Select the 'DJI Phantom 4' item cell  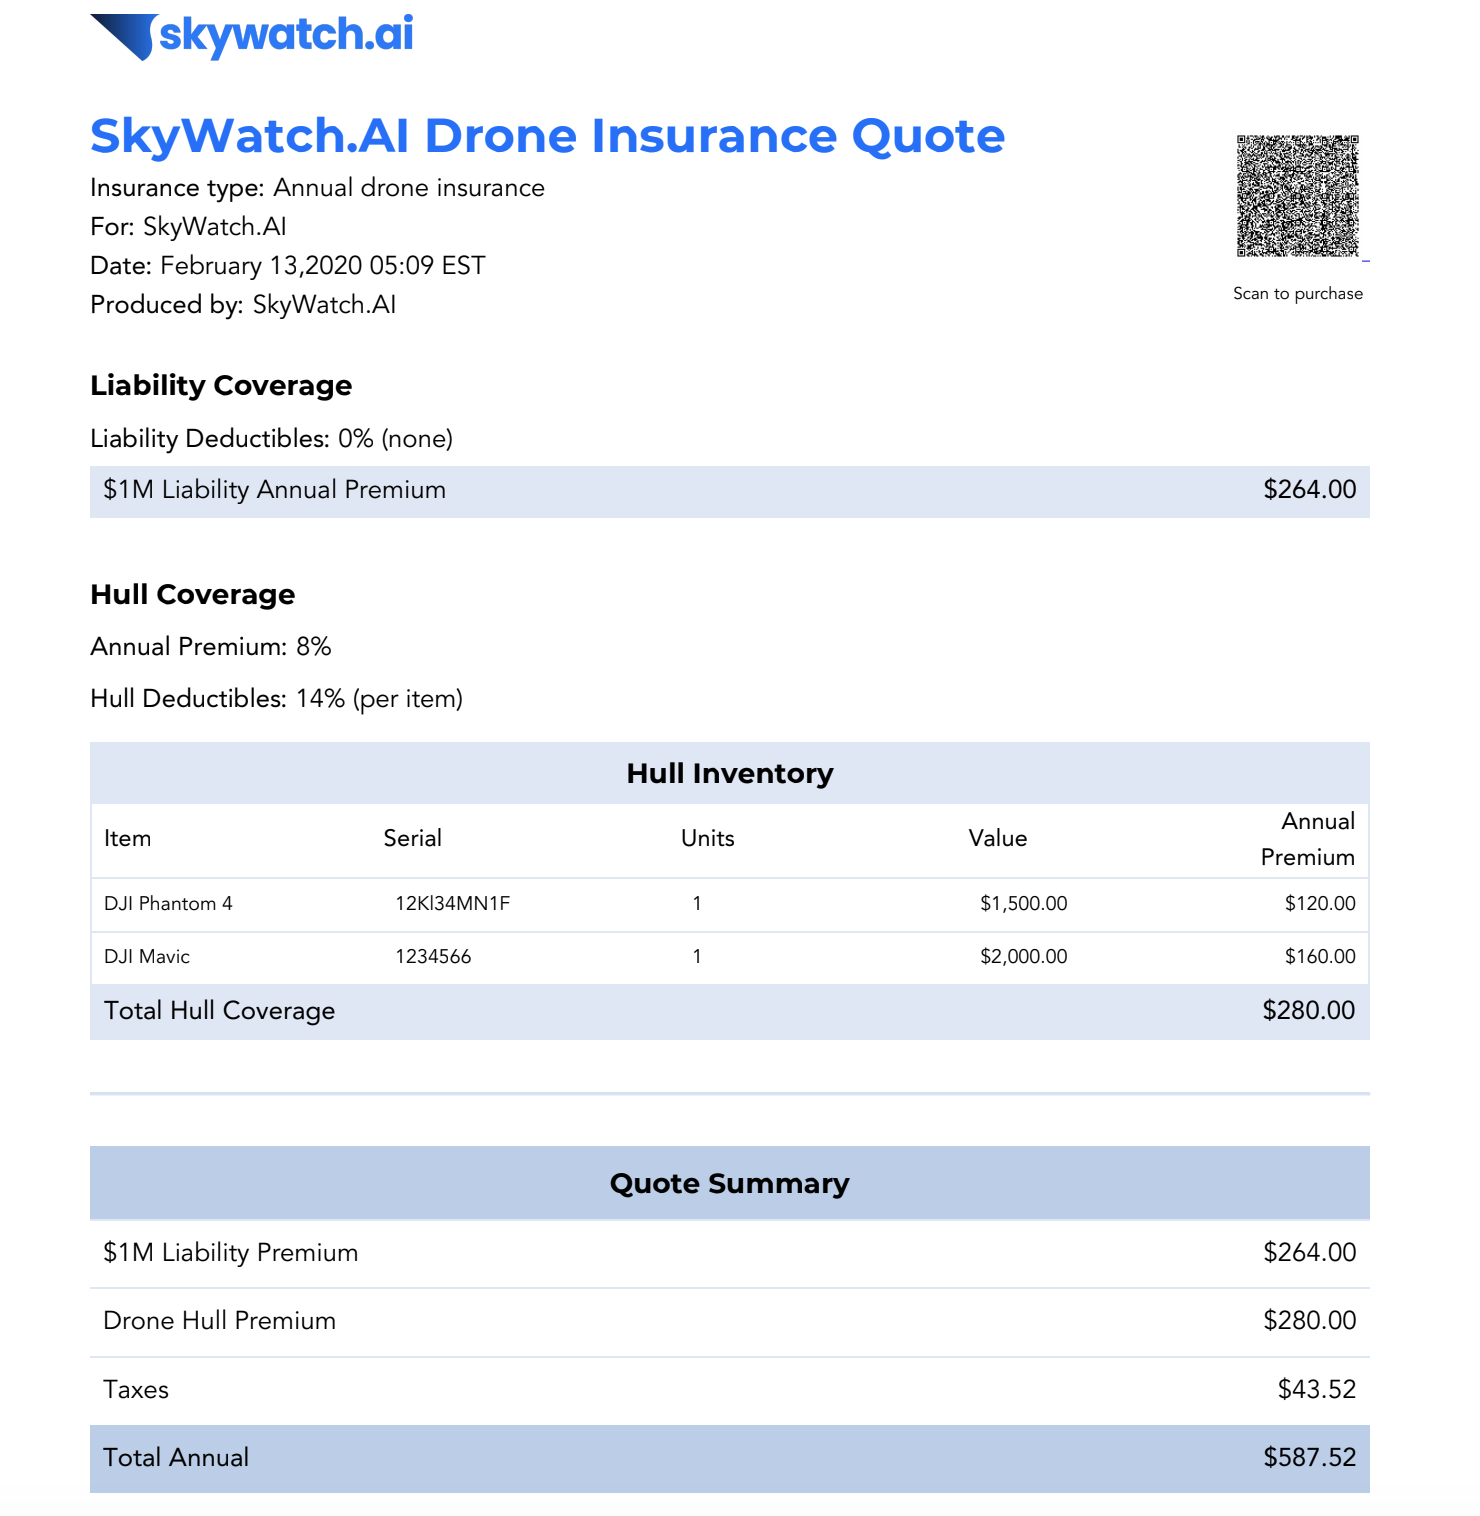click(x=168, y=904)
